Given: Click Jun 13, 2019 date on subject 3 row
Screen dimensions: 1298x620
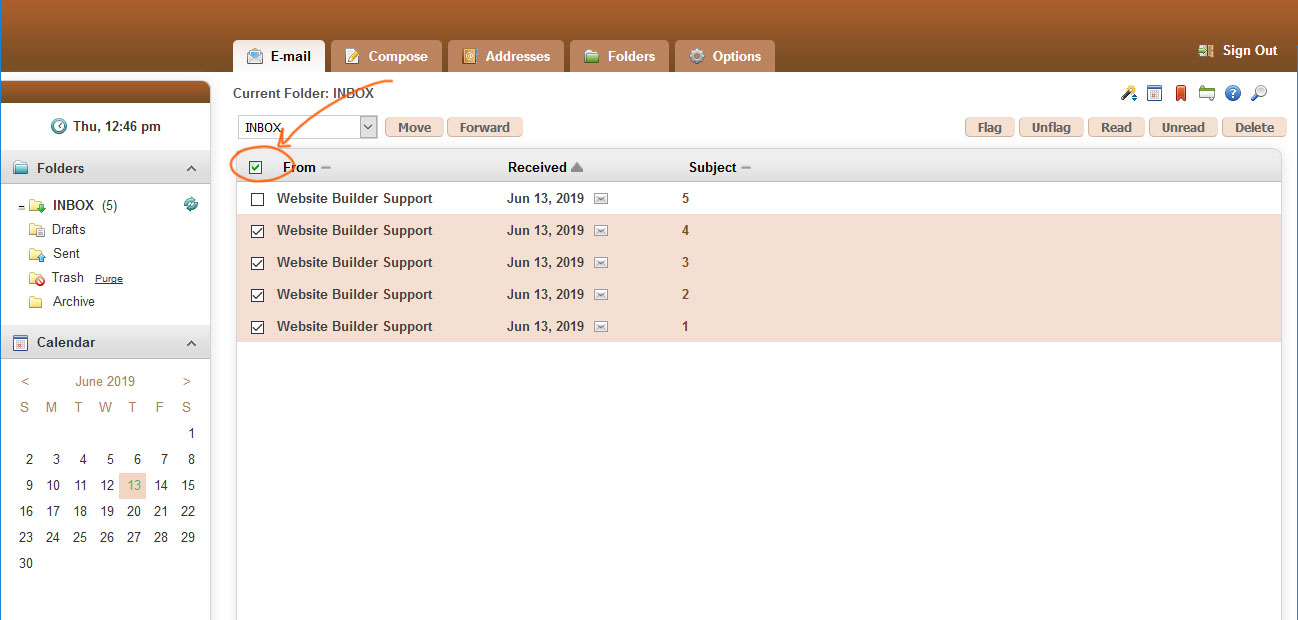Looking at the screenshot, I should (x=545, y=263).
